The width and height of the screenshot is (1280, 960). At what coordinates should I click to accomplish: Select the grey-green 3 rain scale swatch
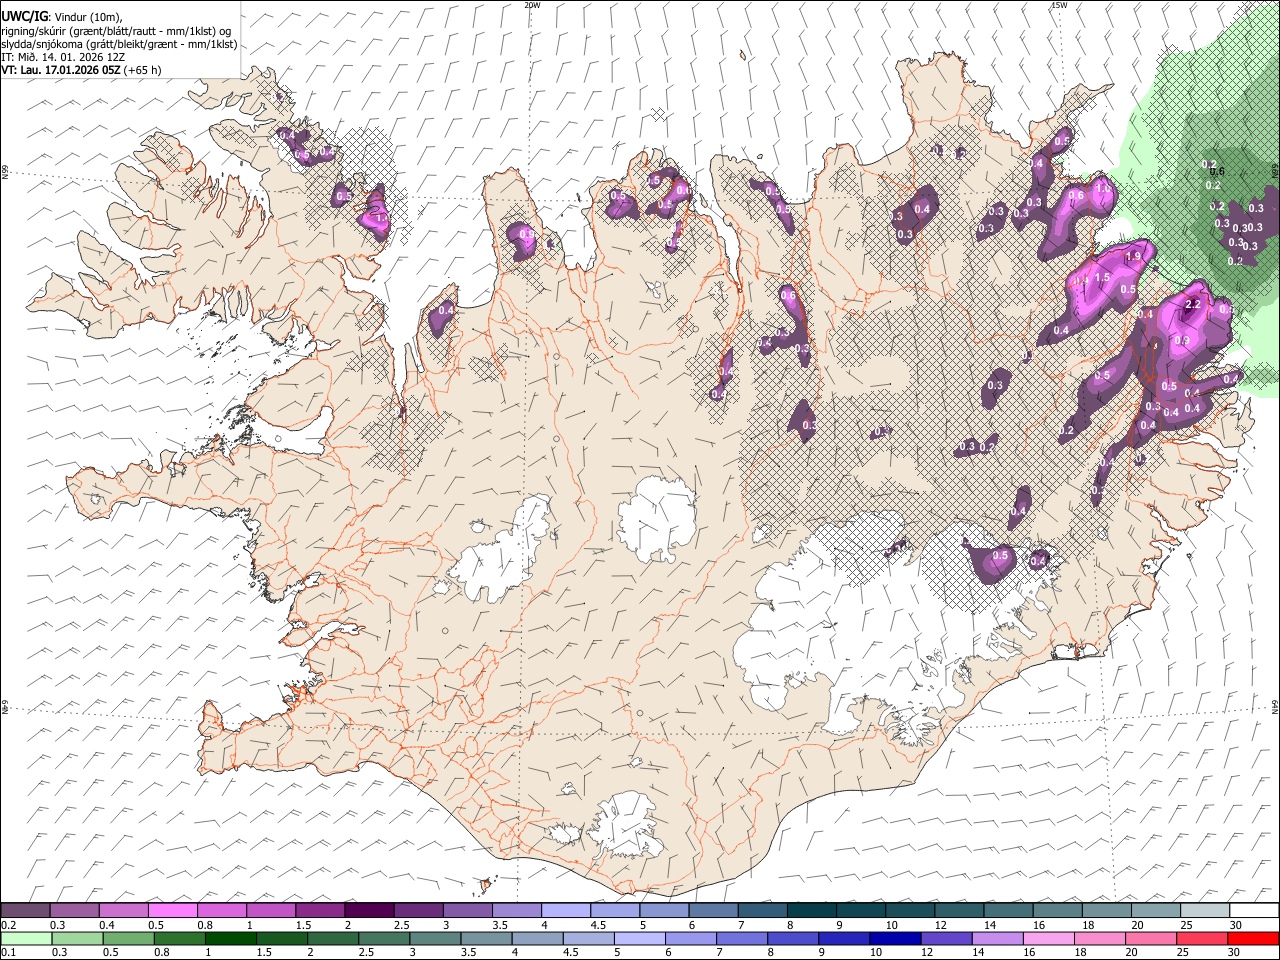click(x=435, y=938)
